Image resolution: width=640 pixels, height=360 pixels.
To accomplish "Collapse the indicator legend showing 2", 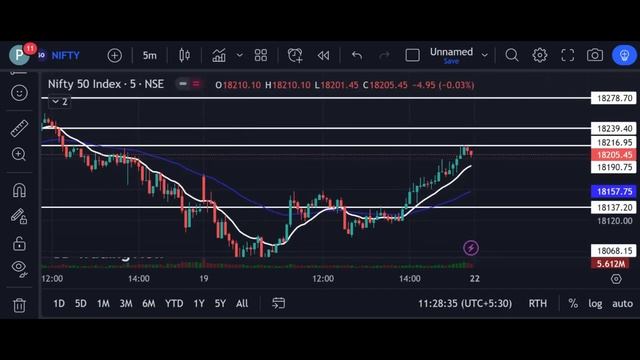I will 60,102.
